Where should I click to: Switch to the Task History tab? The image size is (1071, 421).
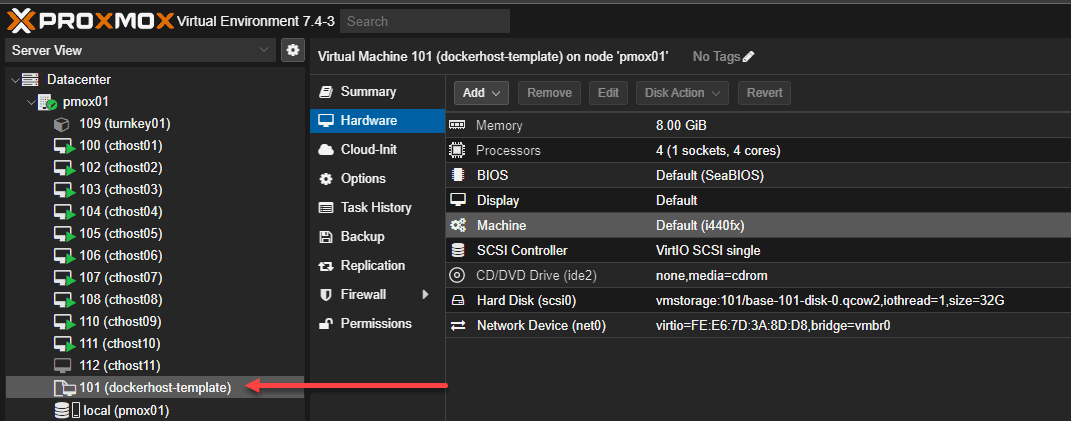click(x=375, y=207)
